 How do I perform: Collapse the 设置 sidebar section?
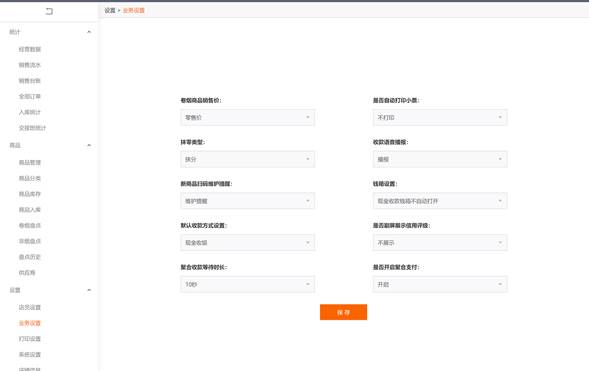pos(89,290)
